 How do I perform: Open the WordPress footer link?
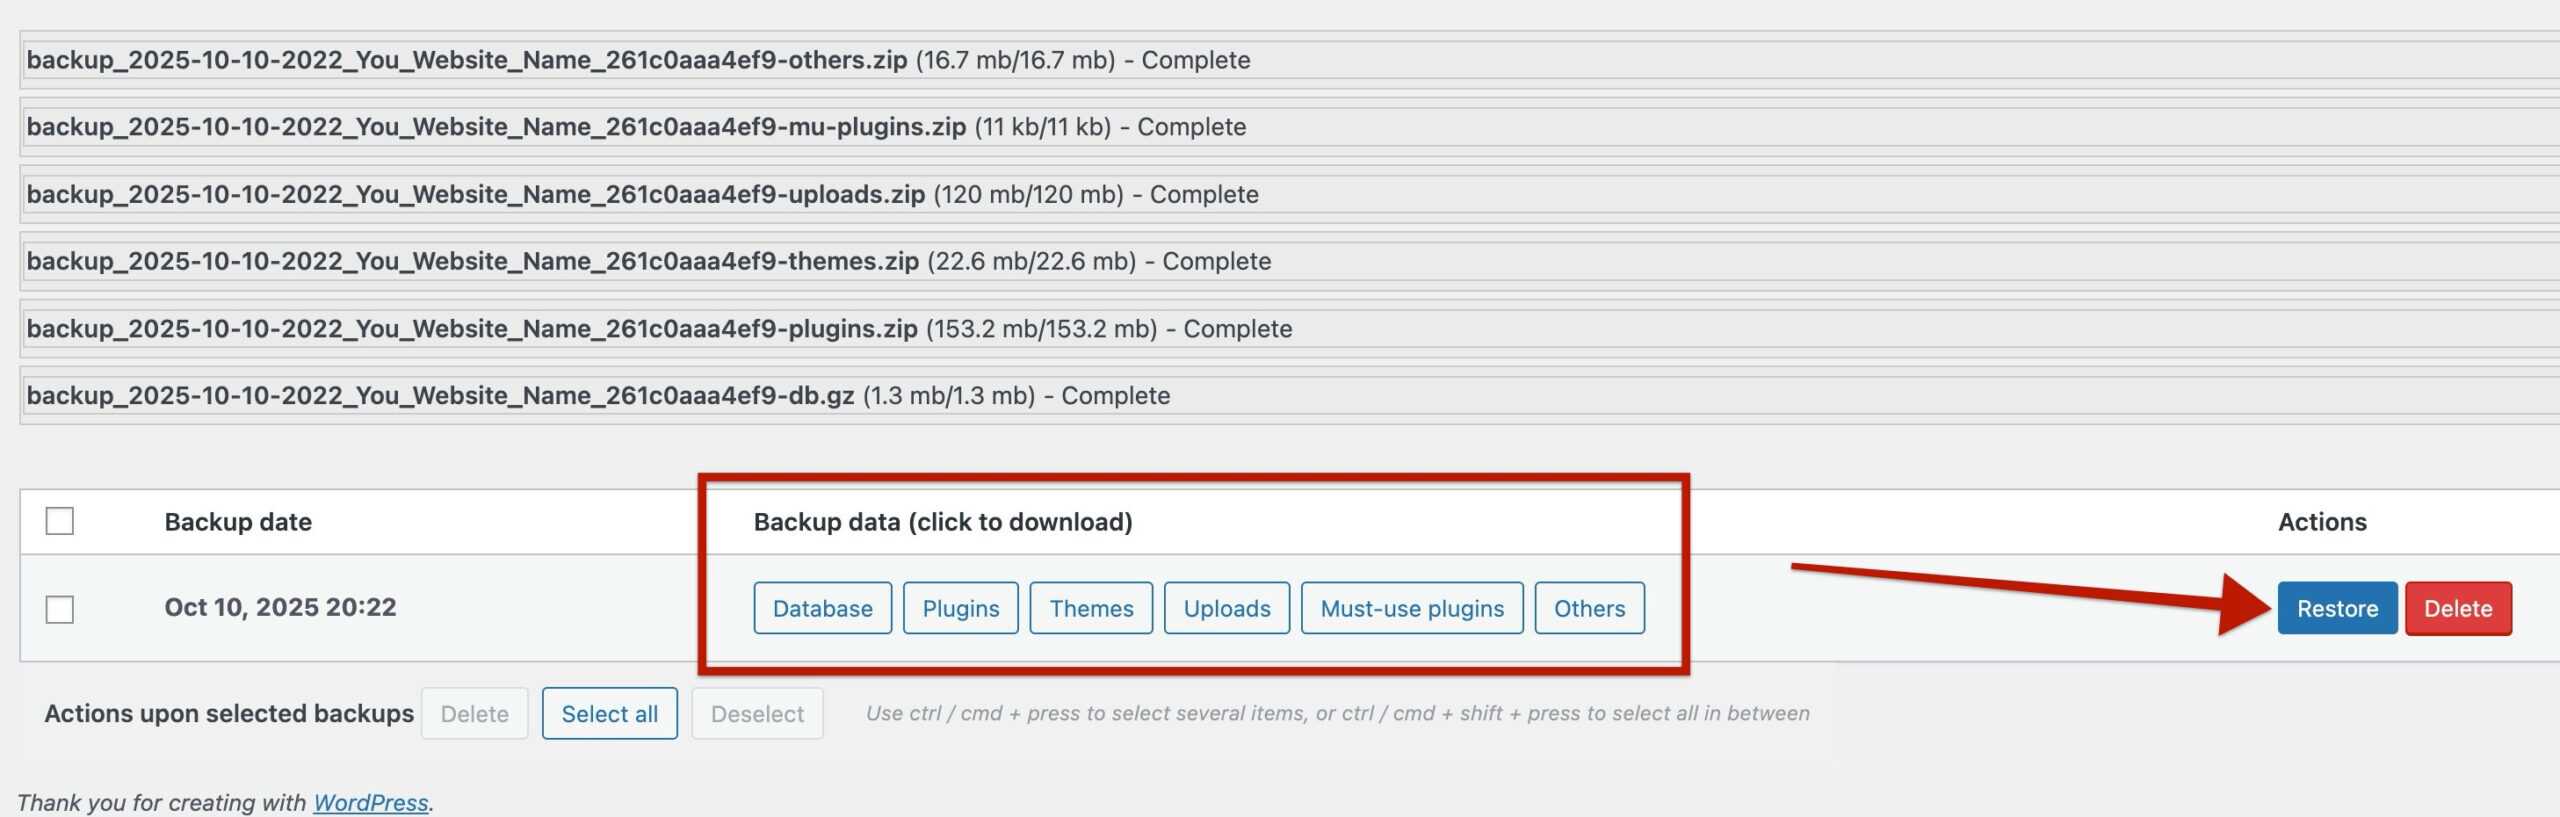(370, 802)
